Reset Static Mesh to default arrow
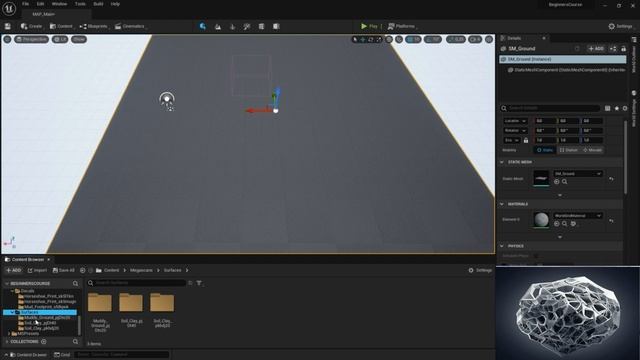Image resolution: width=640 pixels, height=360 pixels. pyautogui.click(x=611, y=179)
